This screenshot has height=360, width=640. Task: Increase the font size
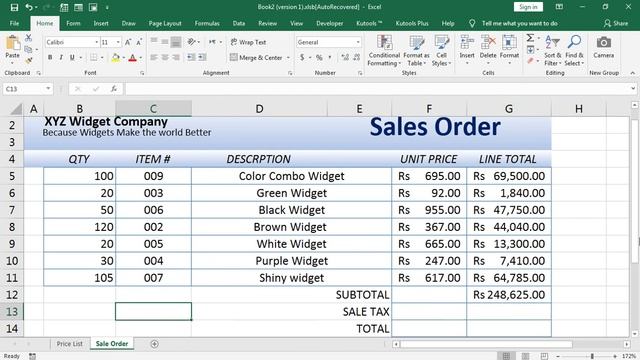(x=128, y=42)
